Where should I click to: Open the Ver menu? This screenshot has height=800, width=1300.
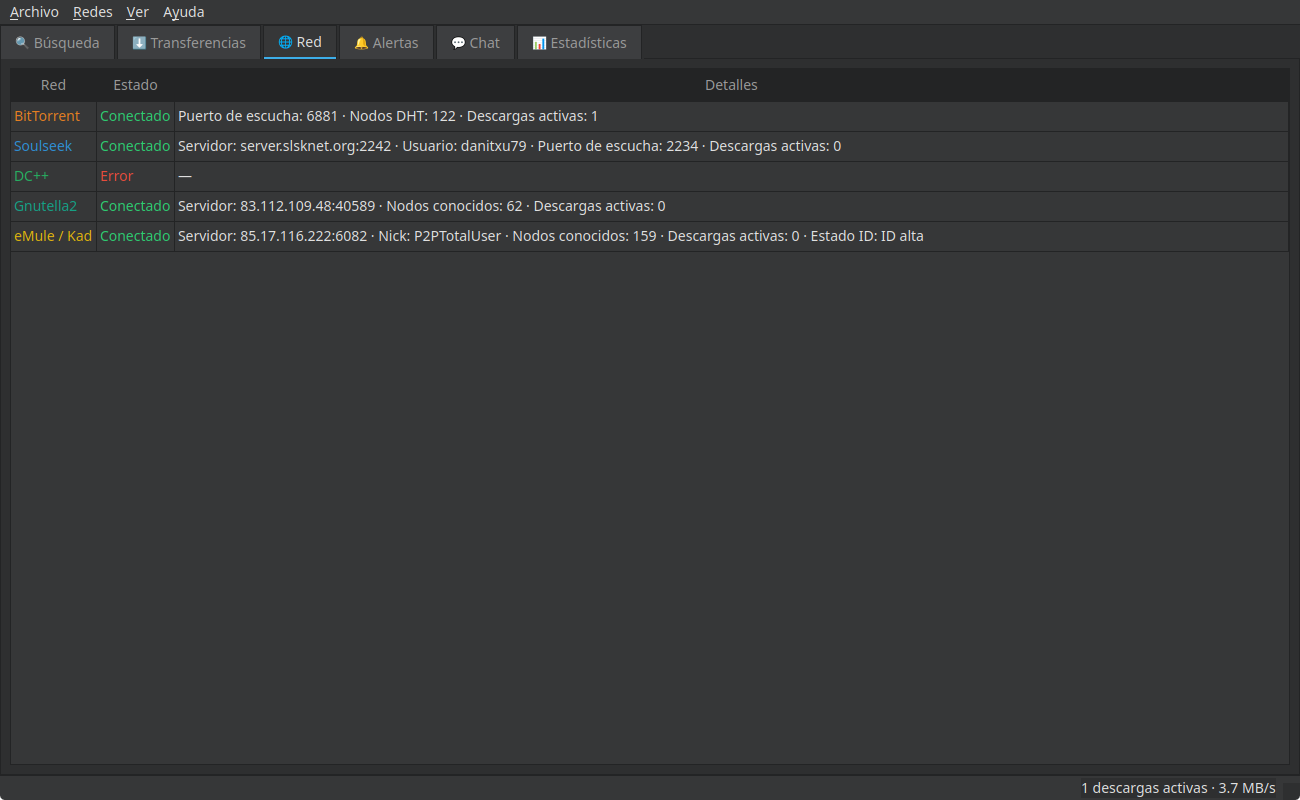(x=138, y=12)
